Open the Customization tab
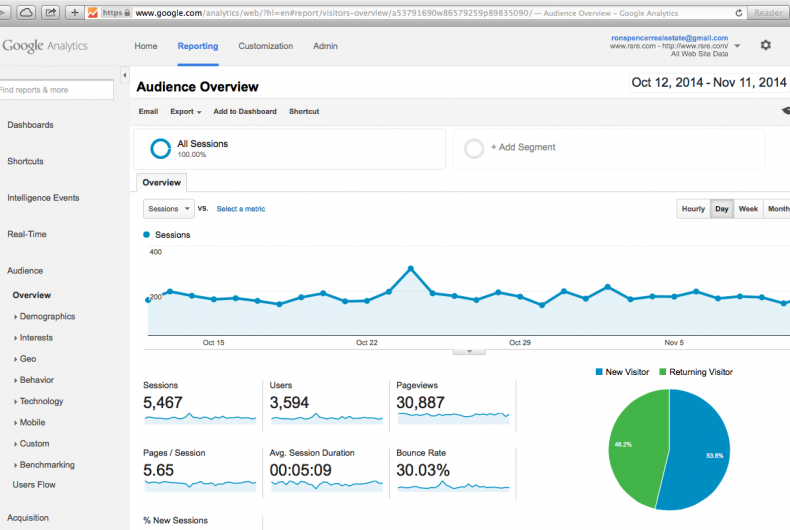The height and width of the screenshot is (530, 790). 266,46
